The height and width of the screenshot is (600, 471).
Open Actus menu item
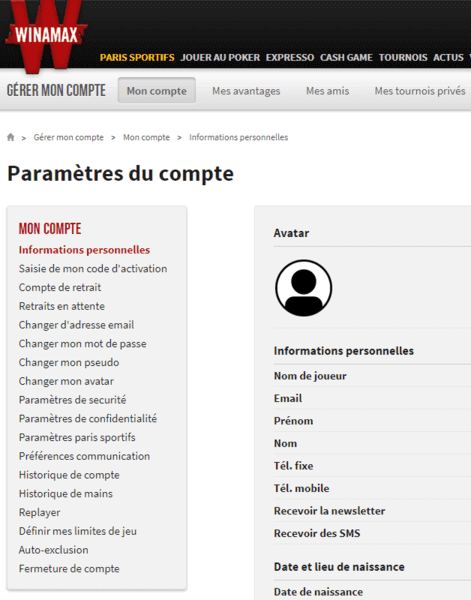[448, 57]
